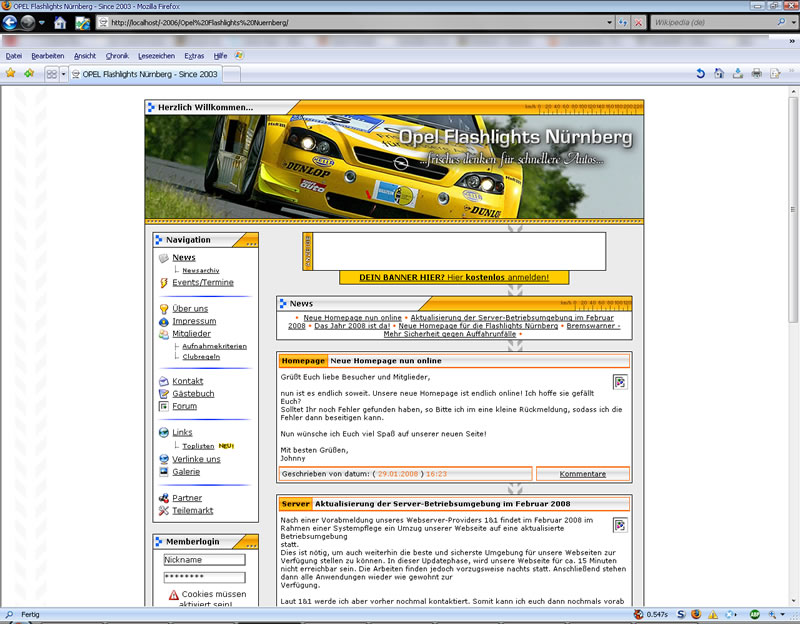Click the envelope icon beside Kontakt
The height and width of the screenshot is (624, 800).
(x=164, y=381)
